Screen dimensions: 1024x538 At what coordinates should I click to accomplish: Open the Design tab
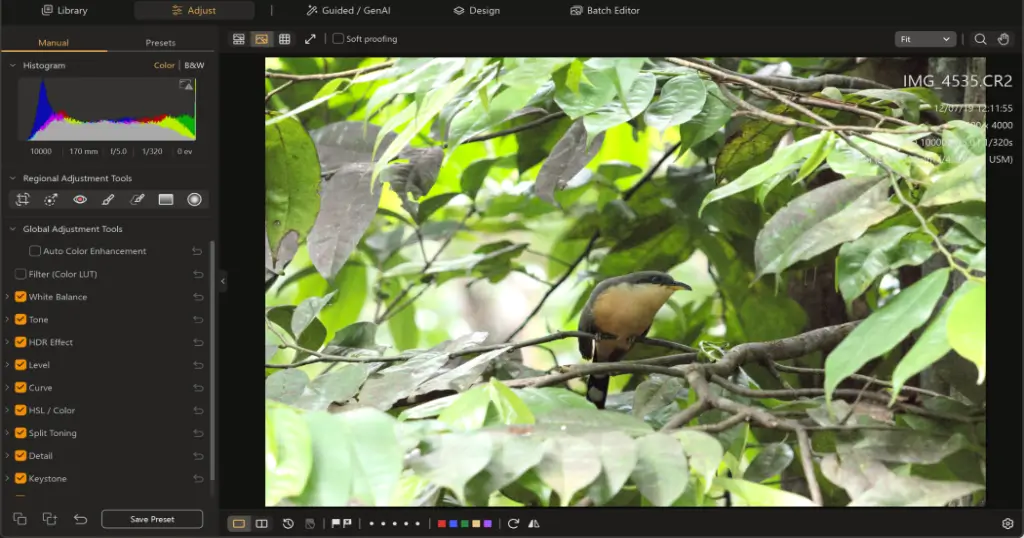(477, 10)
